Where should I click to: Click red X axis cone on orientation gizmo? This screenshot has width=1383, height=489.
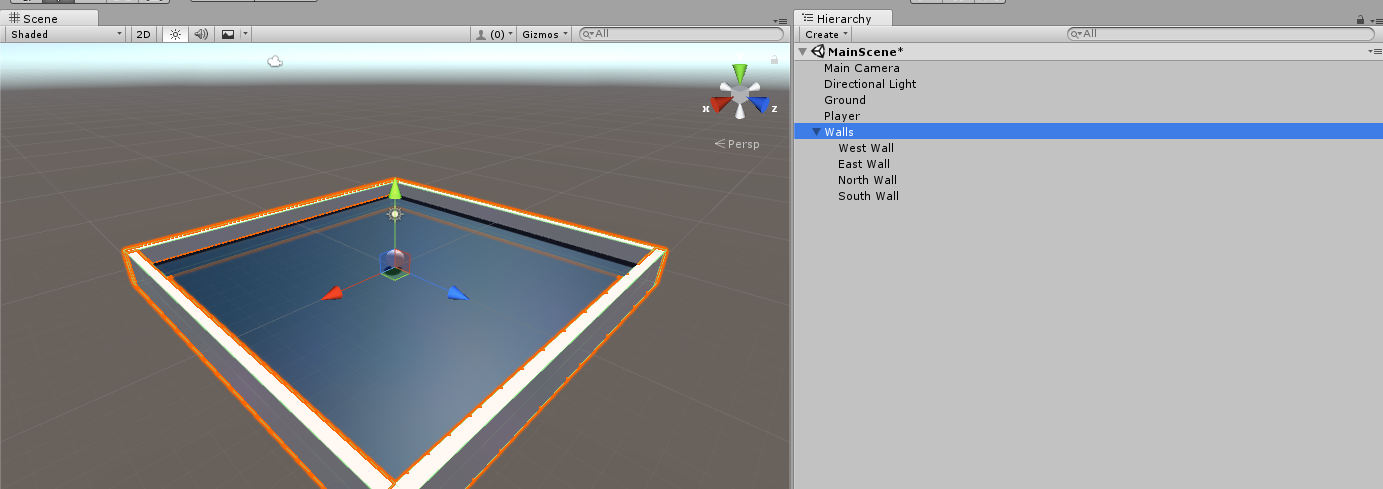click(718, 104)
